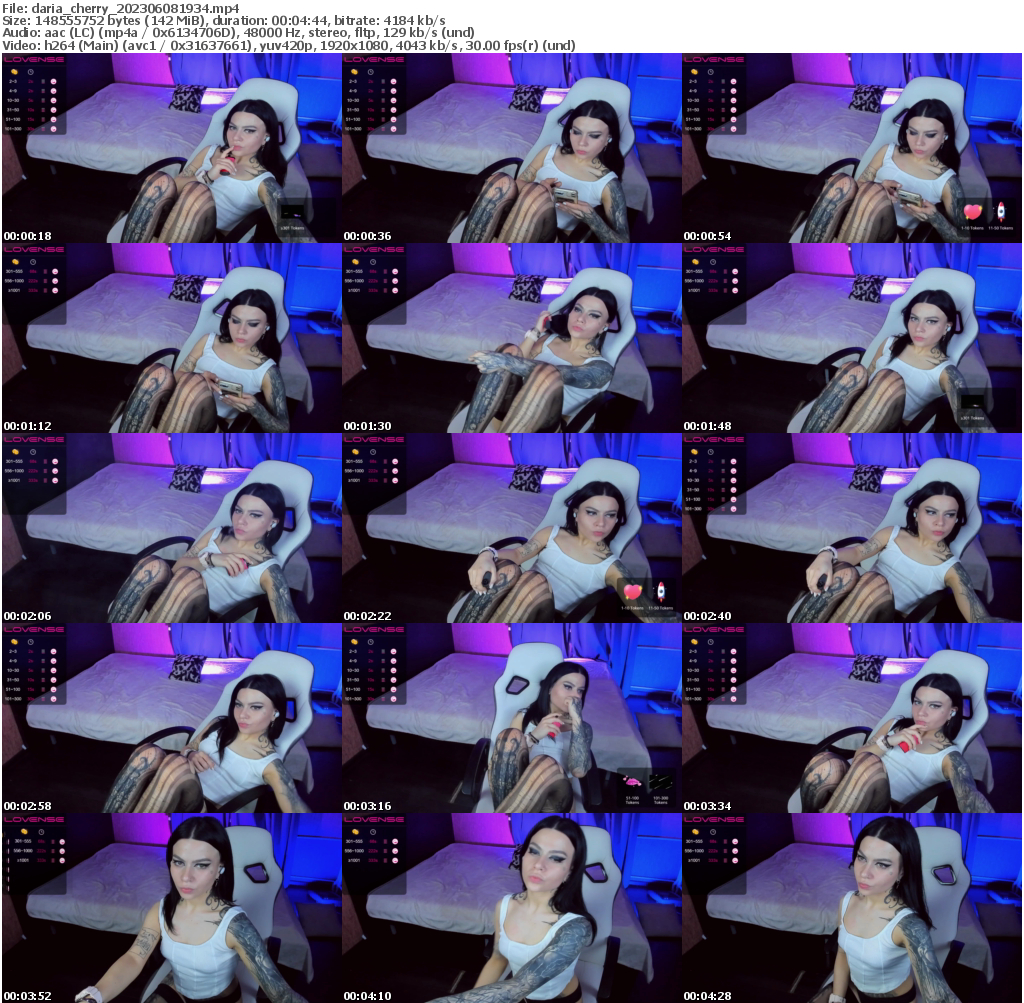1024x1003 pixels.
Task: Click the clock icon atop the Lovense menu
Action: (30, 72)
